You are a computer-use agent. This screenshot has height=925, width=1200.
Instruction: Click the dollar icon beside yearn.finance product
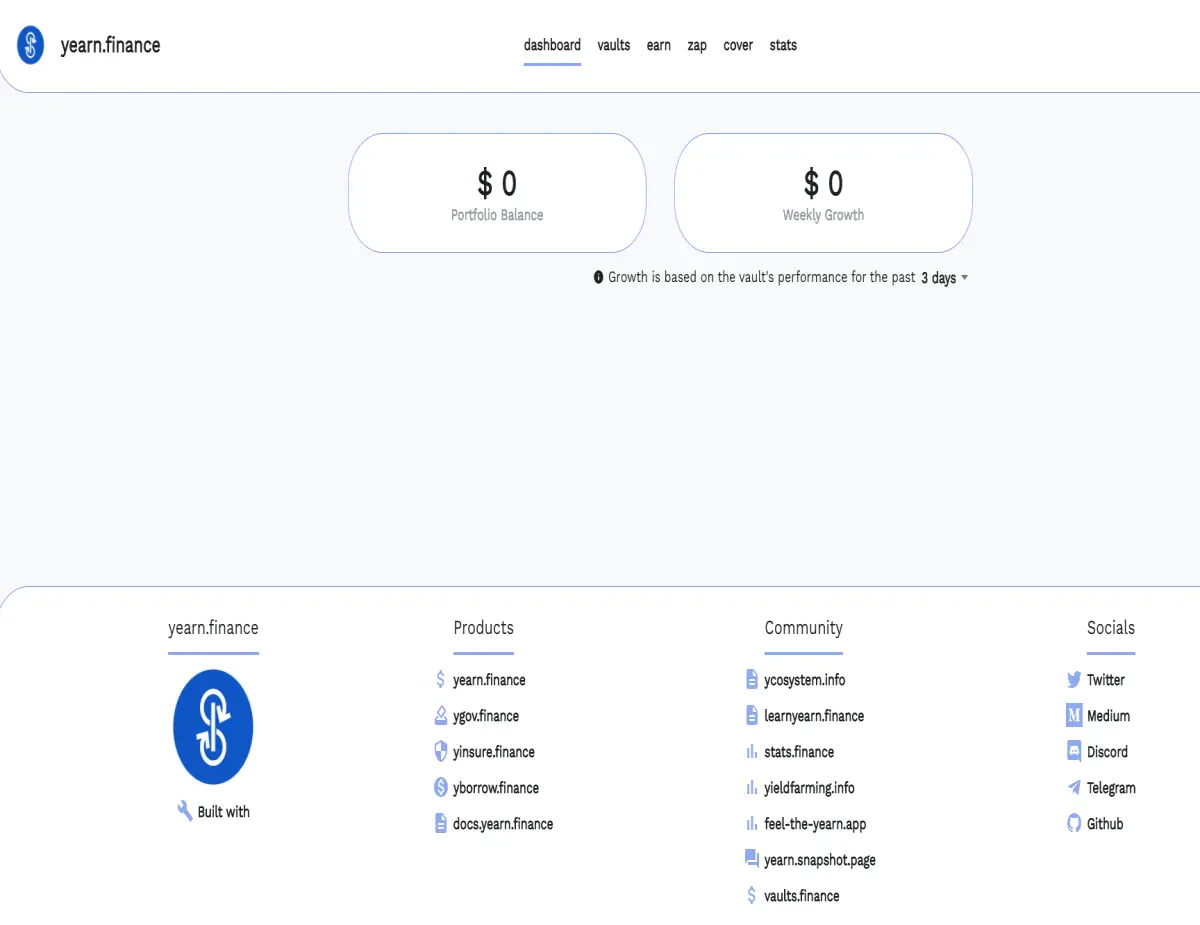pyautogui.click(x=440, y=680)
